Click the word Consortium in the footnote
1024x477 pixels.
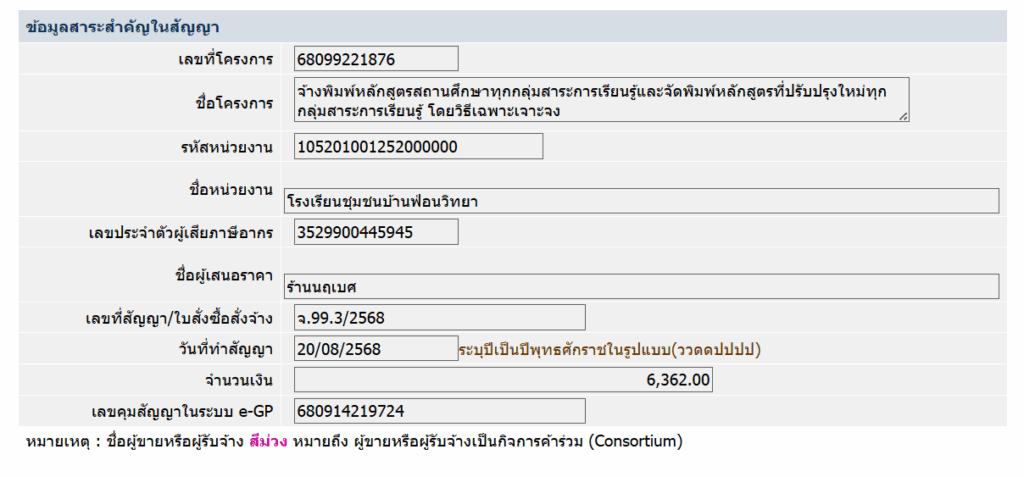635,442
